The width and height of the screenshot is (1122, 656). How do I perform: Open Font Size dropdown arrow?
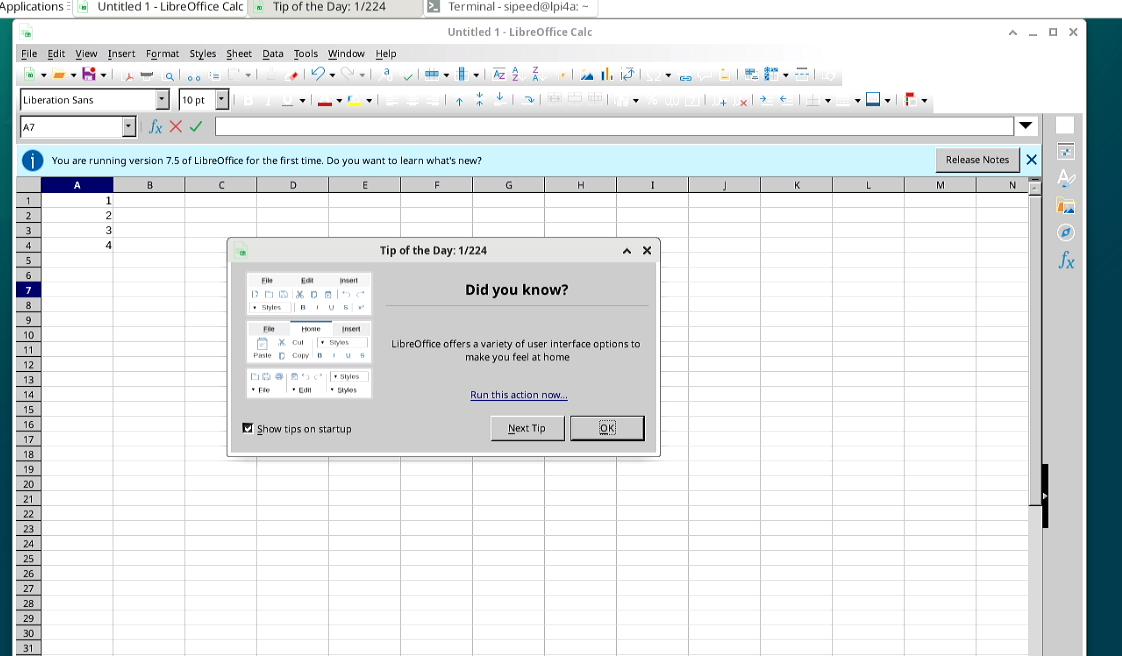[x=222, y=99]
